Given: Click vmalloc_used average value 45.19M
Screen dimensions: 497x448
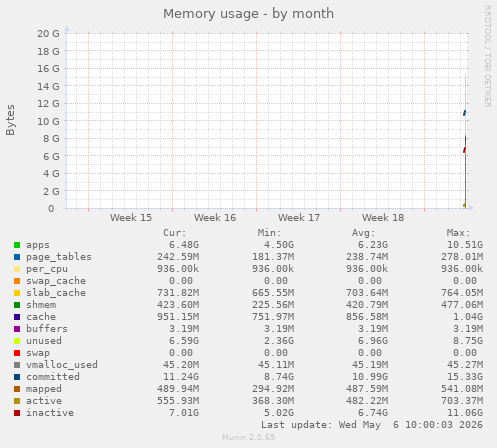Looking at the screenshot, I should 370,365.
